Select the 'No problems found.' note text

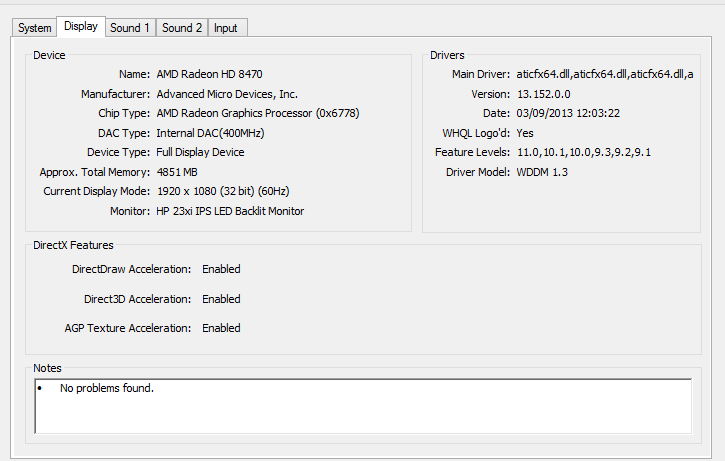point(107,388)
